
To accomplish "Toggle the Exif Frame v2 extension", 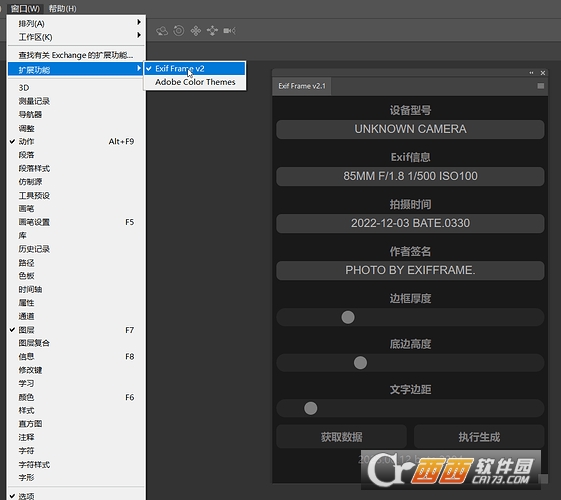I will point(195,68).
